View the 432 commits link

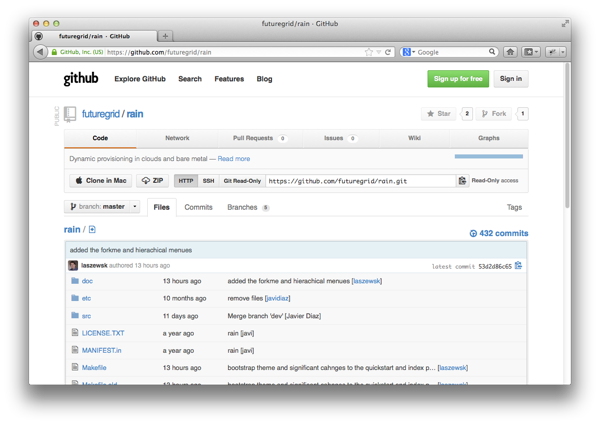(499, 233)
